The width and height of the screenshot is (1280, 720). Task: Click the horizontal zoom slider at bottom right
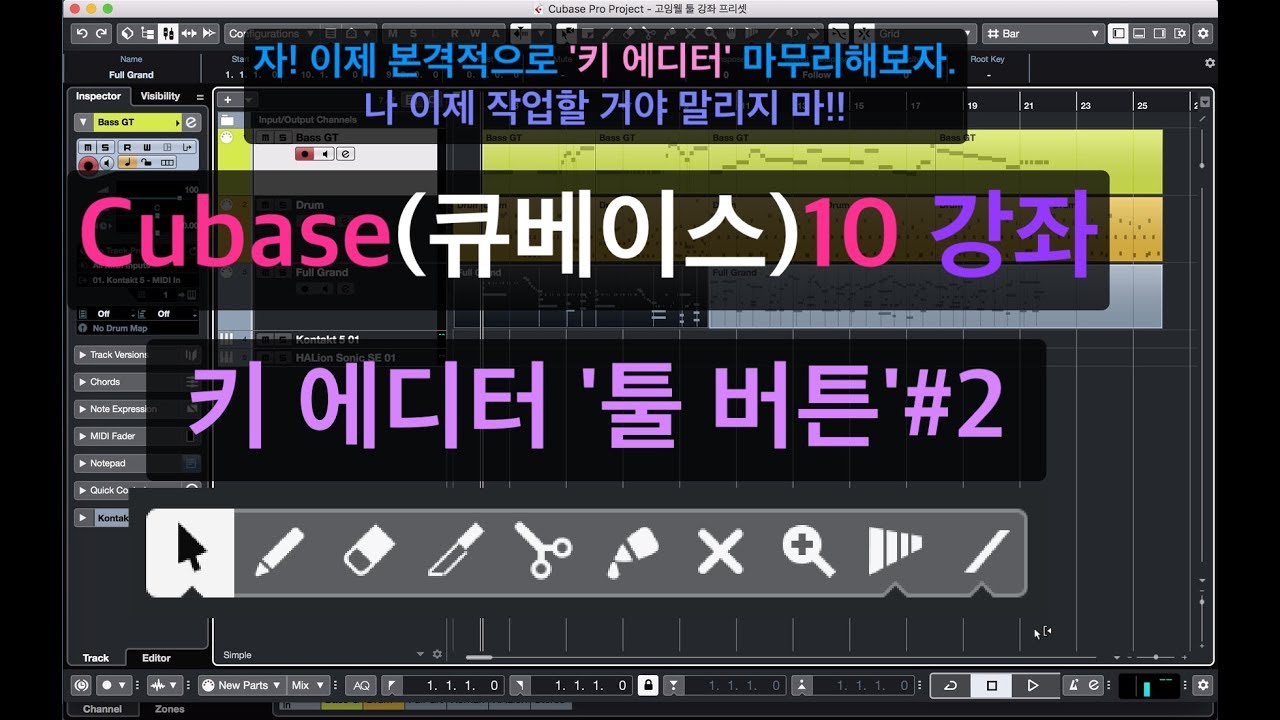point(1156,657)
